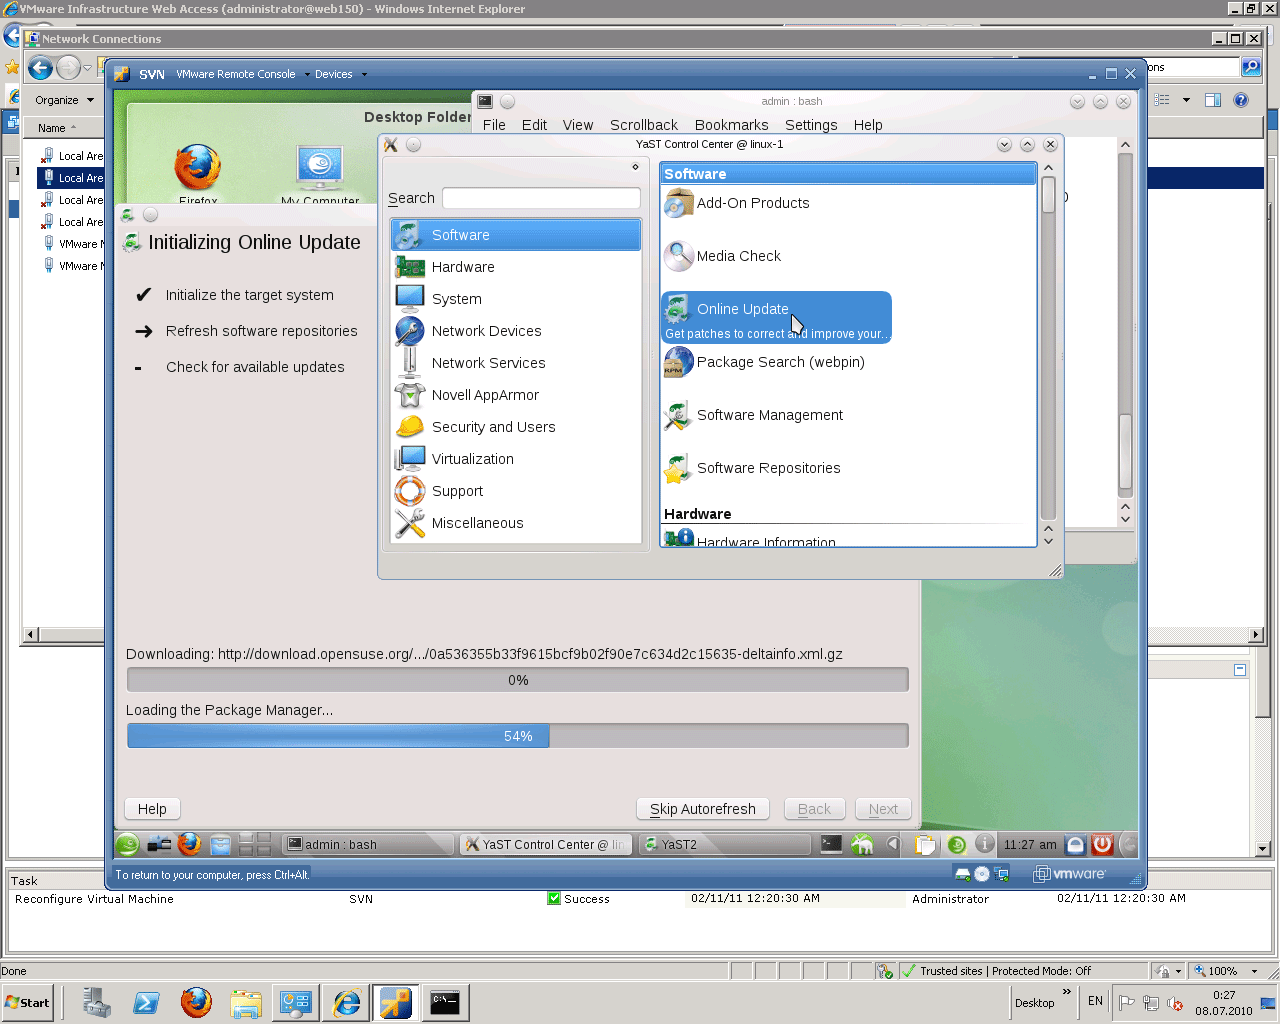This screenshot has height=1024, width=1280.
Task: Click 'Check for available updates' step text
Action: [255, 367]
